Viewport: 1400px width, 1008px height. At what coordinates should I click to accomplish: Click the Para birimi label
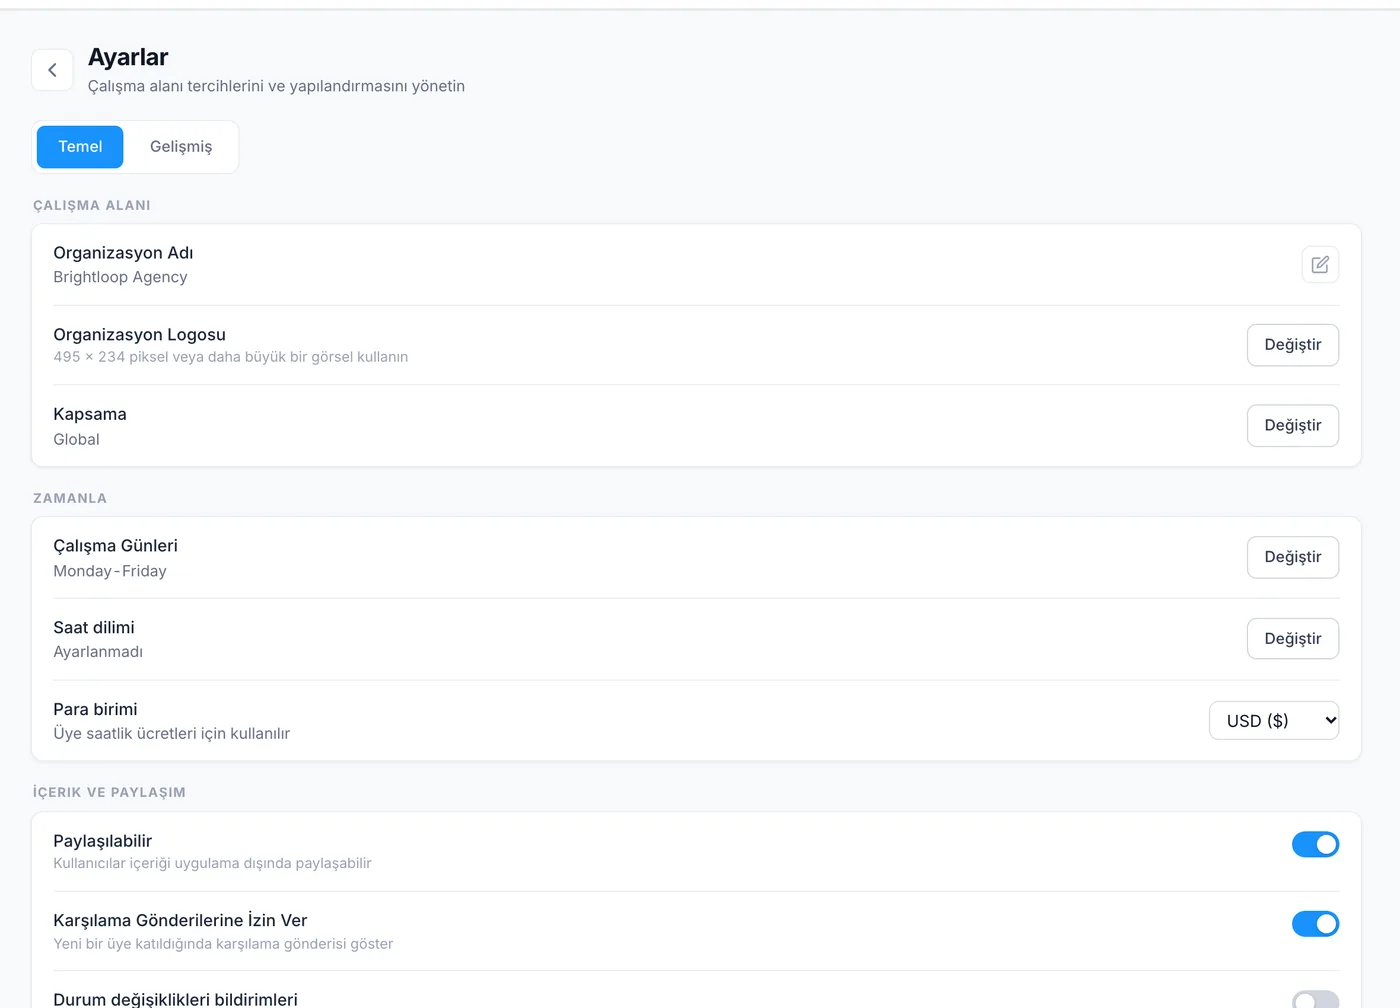point(95,709)
